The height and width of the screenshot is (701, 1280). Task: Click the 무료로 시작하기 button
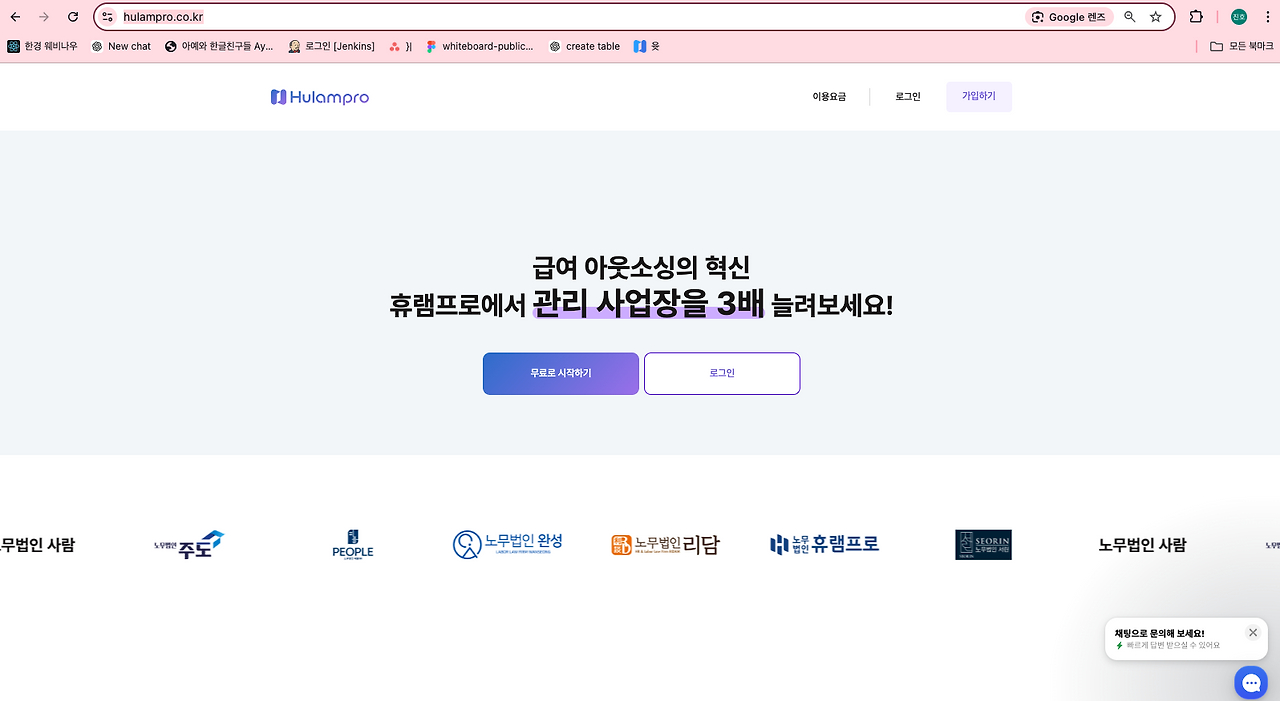pos(560,373)
